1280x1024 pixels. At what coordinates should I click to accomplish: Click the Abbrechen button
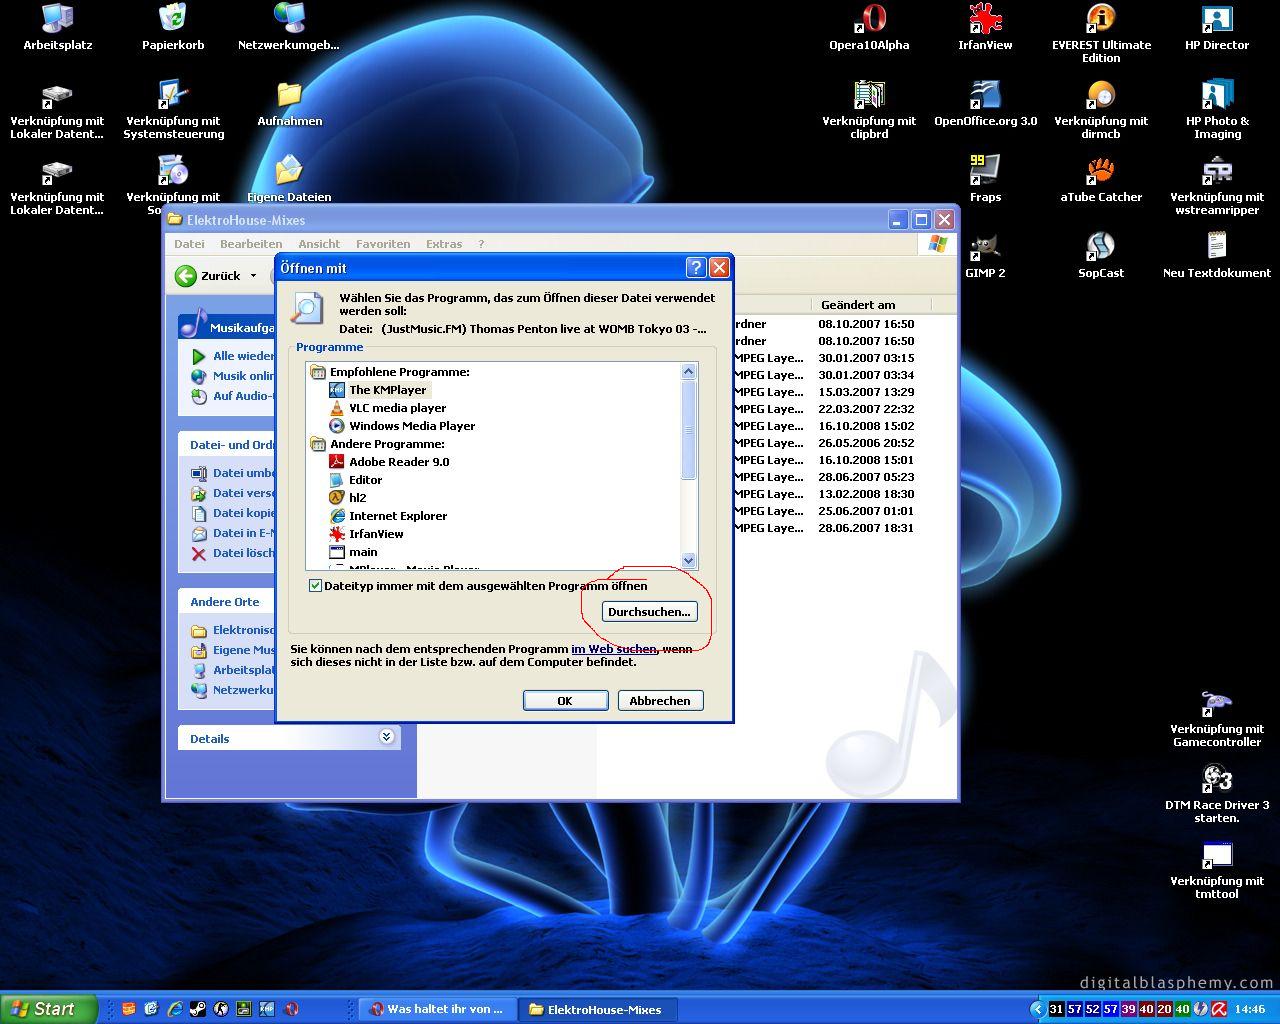(x=660, y=700)
